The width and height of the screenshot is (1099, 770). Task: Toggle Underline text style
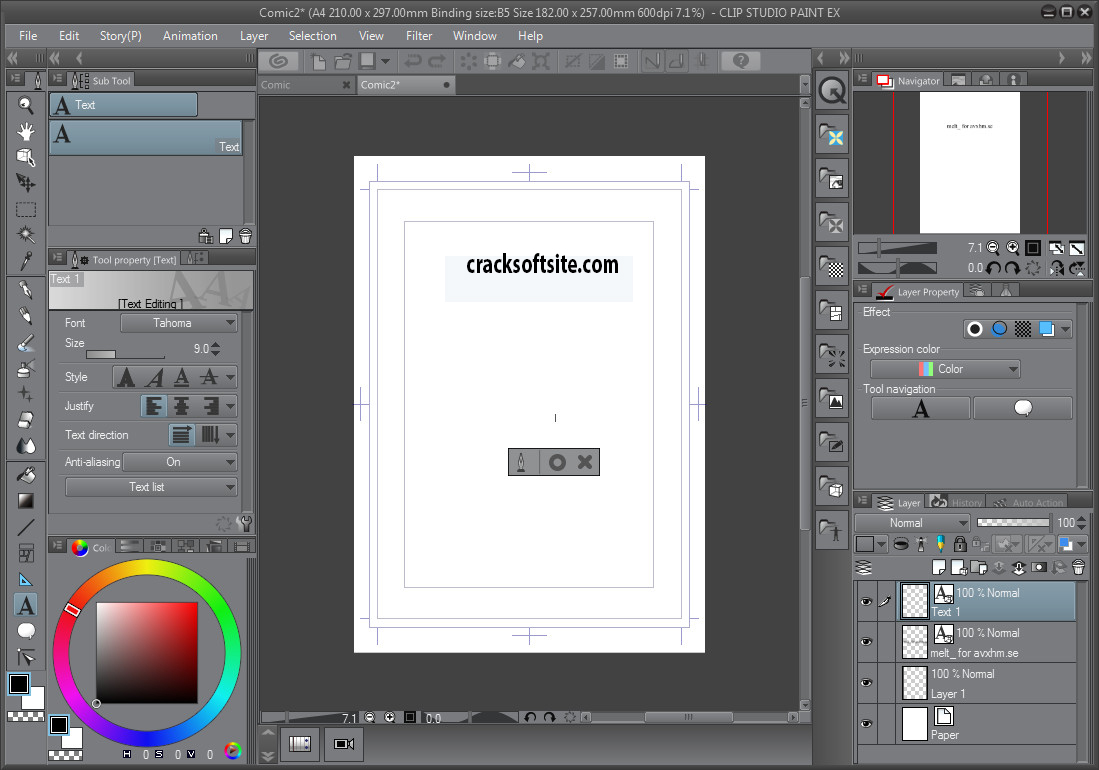click(182, 378)
